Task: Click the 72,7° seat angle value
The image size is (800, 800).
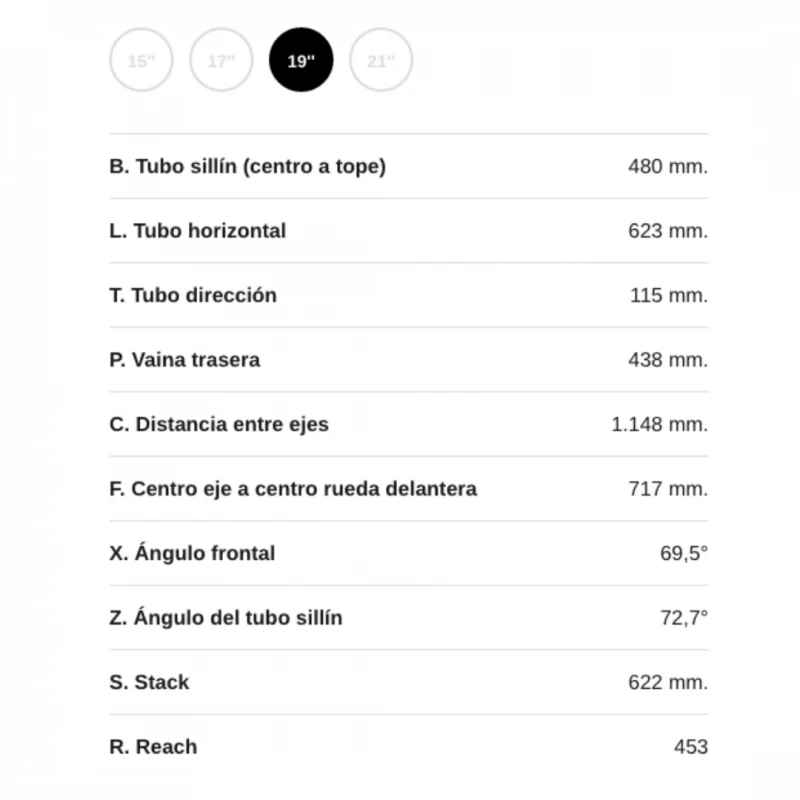Action: tap(683, 618)
